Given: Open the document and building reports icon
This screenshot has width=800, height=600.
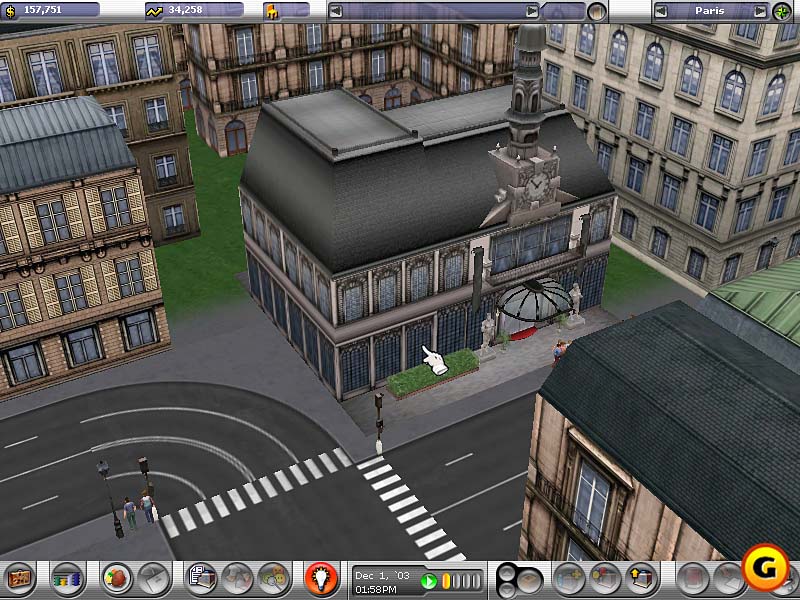Looking at the screenshot, I should [201, 579].
